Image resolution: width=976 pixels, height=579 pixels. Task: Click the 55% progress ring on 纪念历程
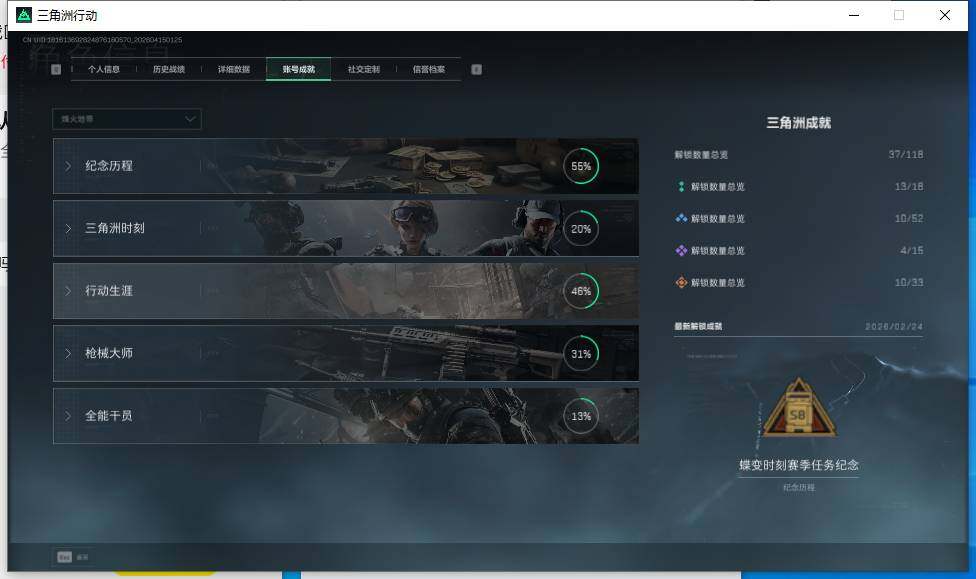pos(581,166)
